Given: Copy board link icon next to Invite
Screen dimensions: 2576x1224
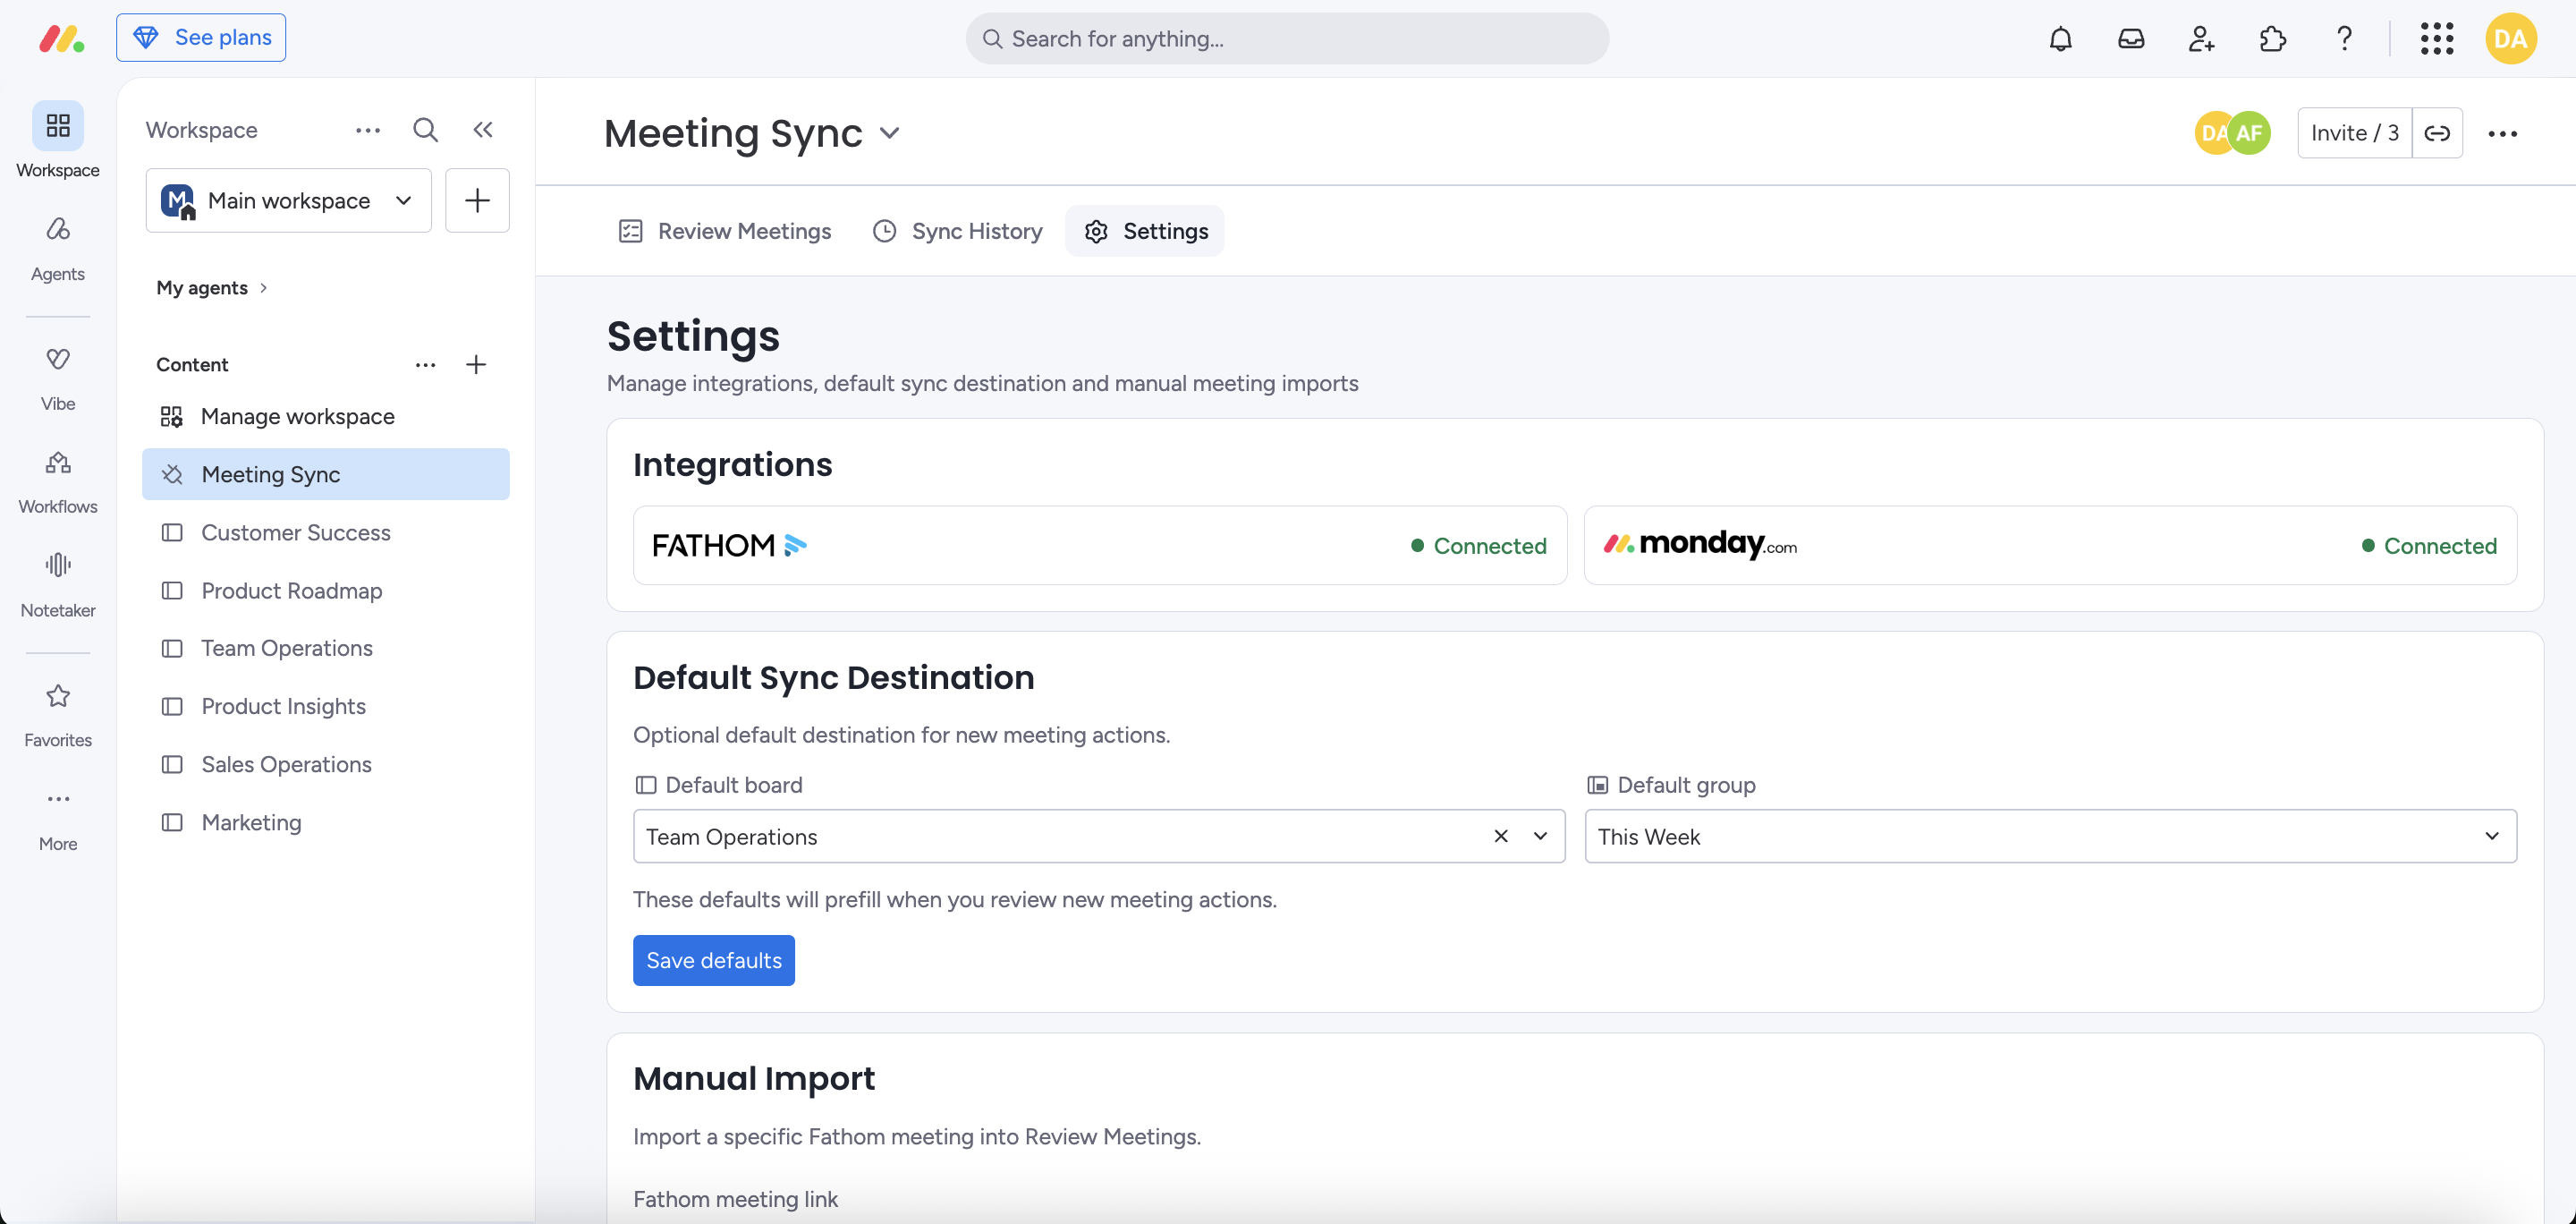Looking at the screenshot, I should (2437, 133).
